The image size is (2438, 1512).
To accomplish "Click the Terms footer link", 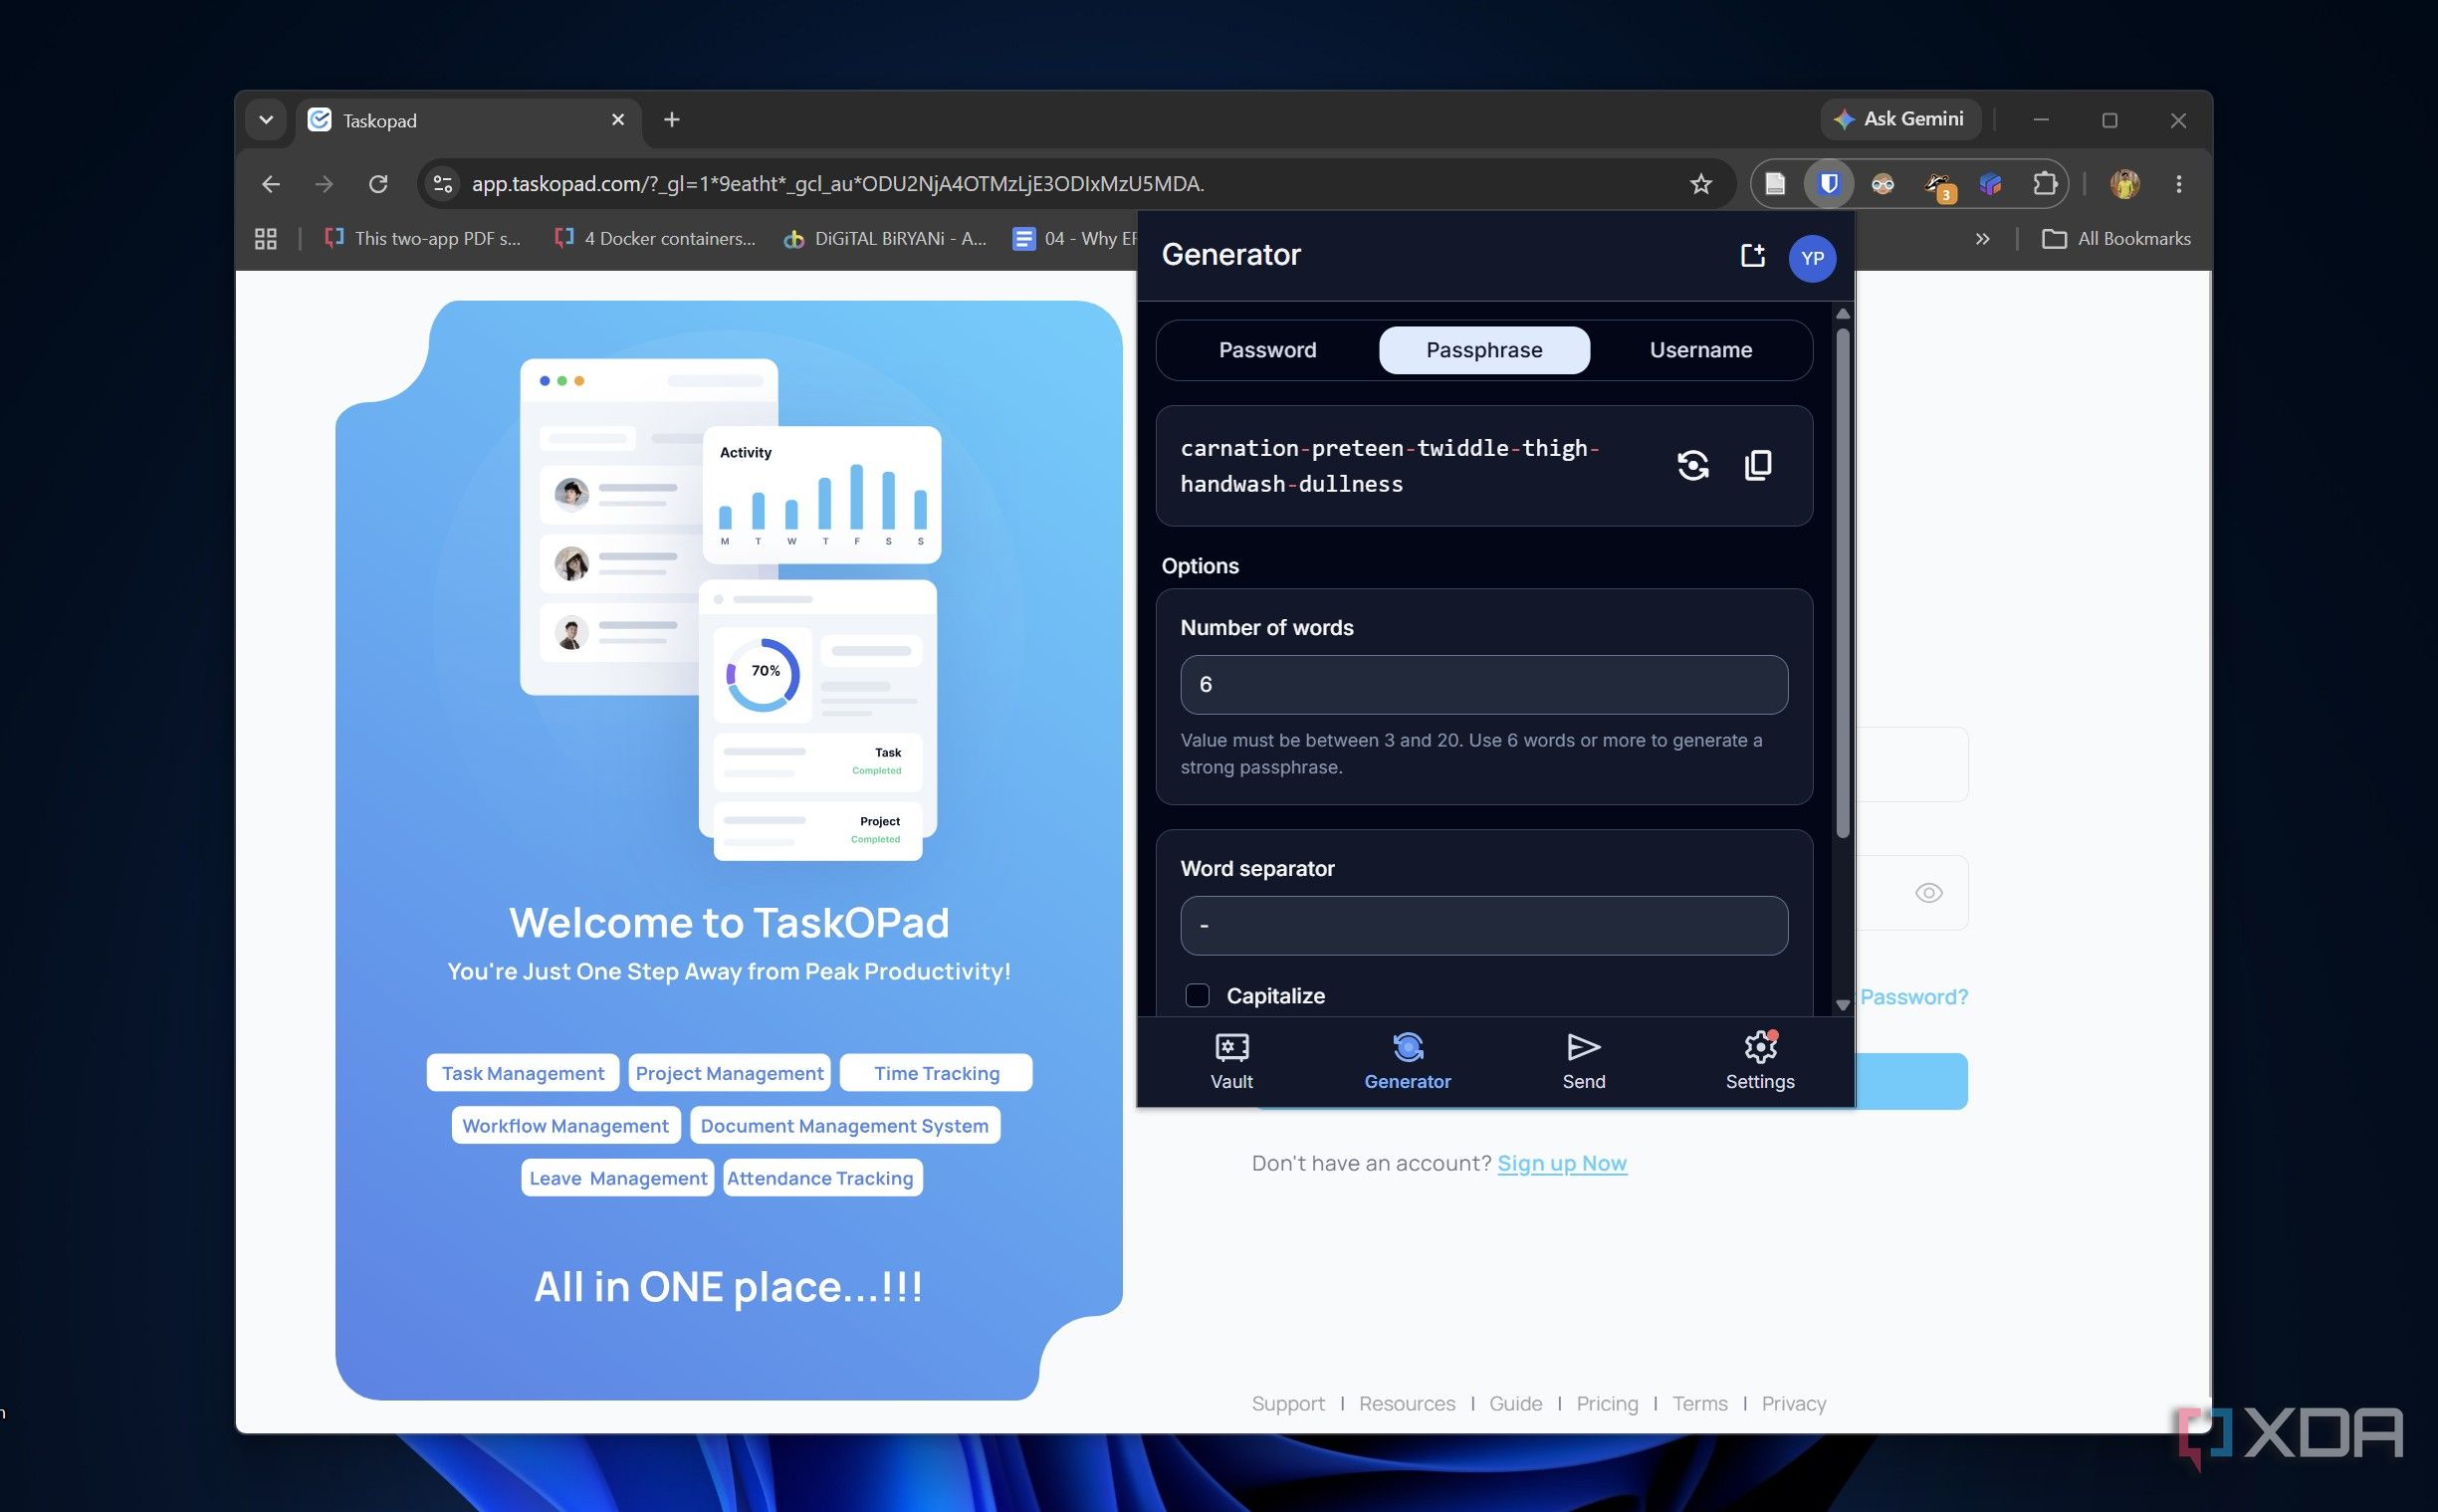I will coord(1700,1403).
